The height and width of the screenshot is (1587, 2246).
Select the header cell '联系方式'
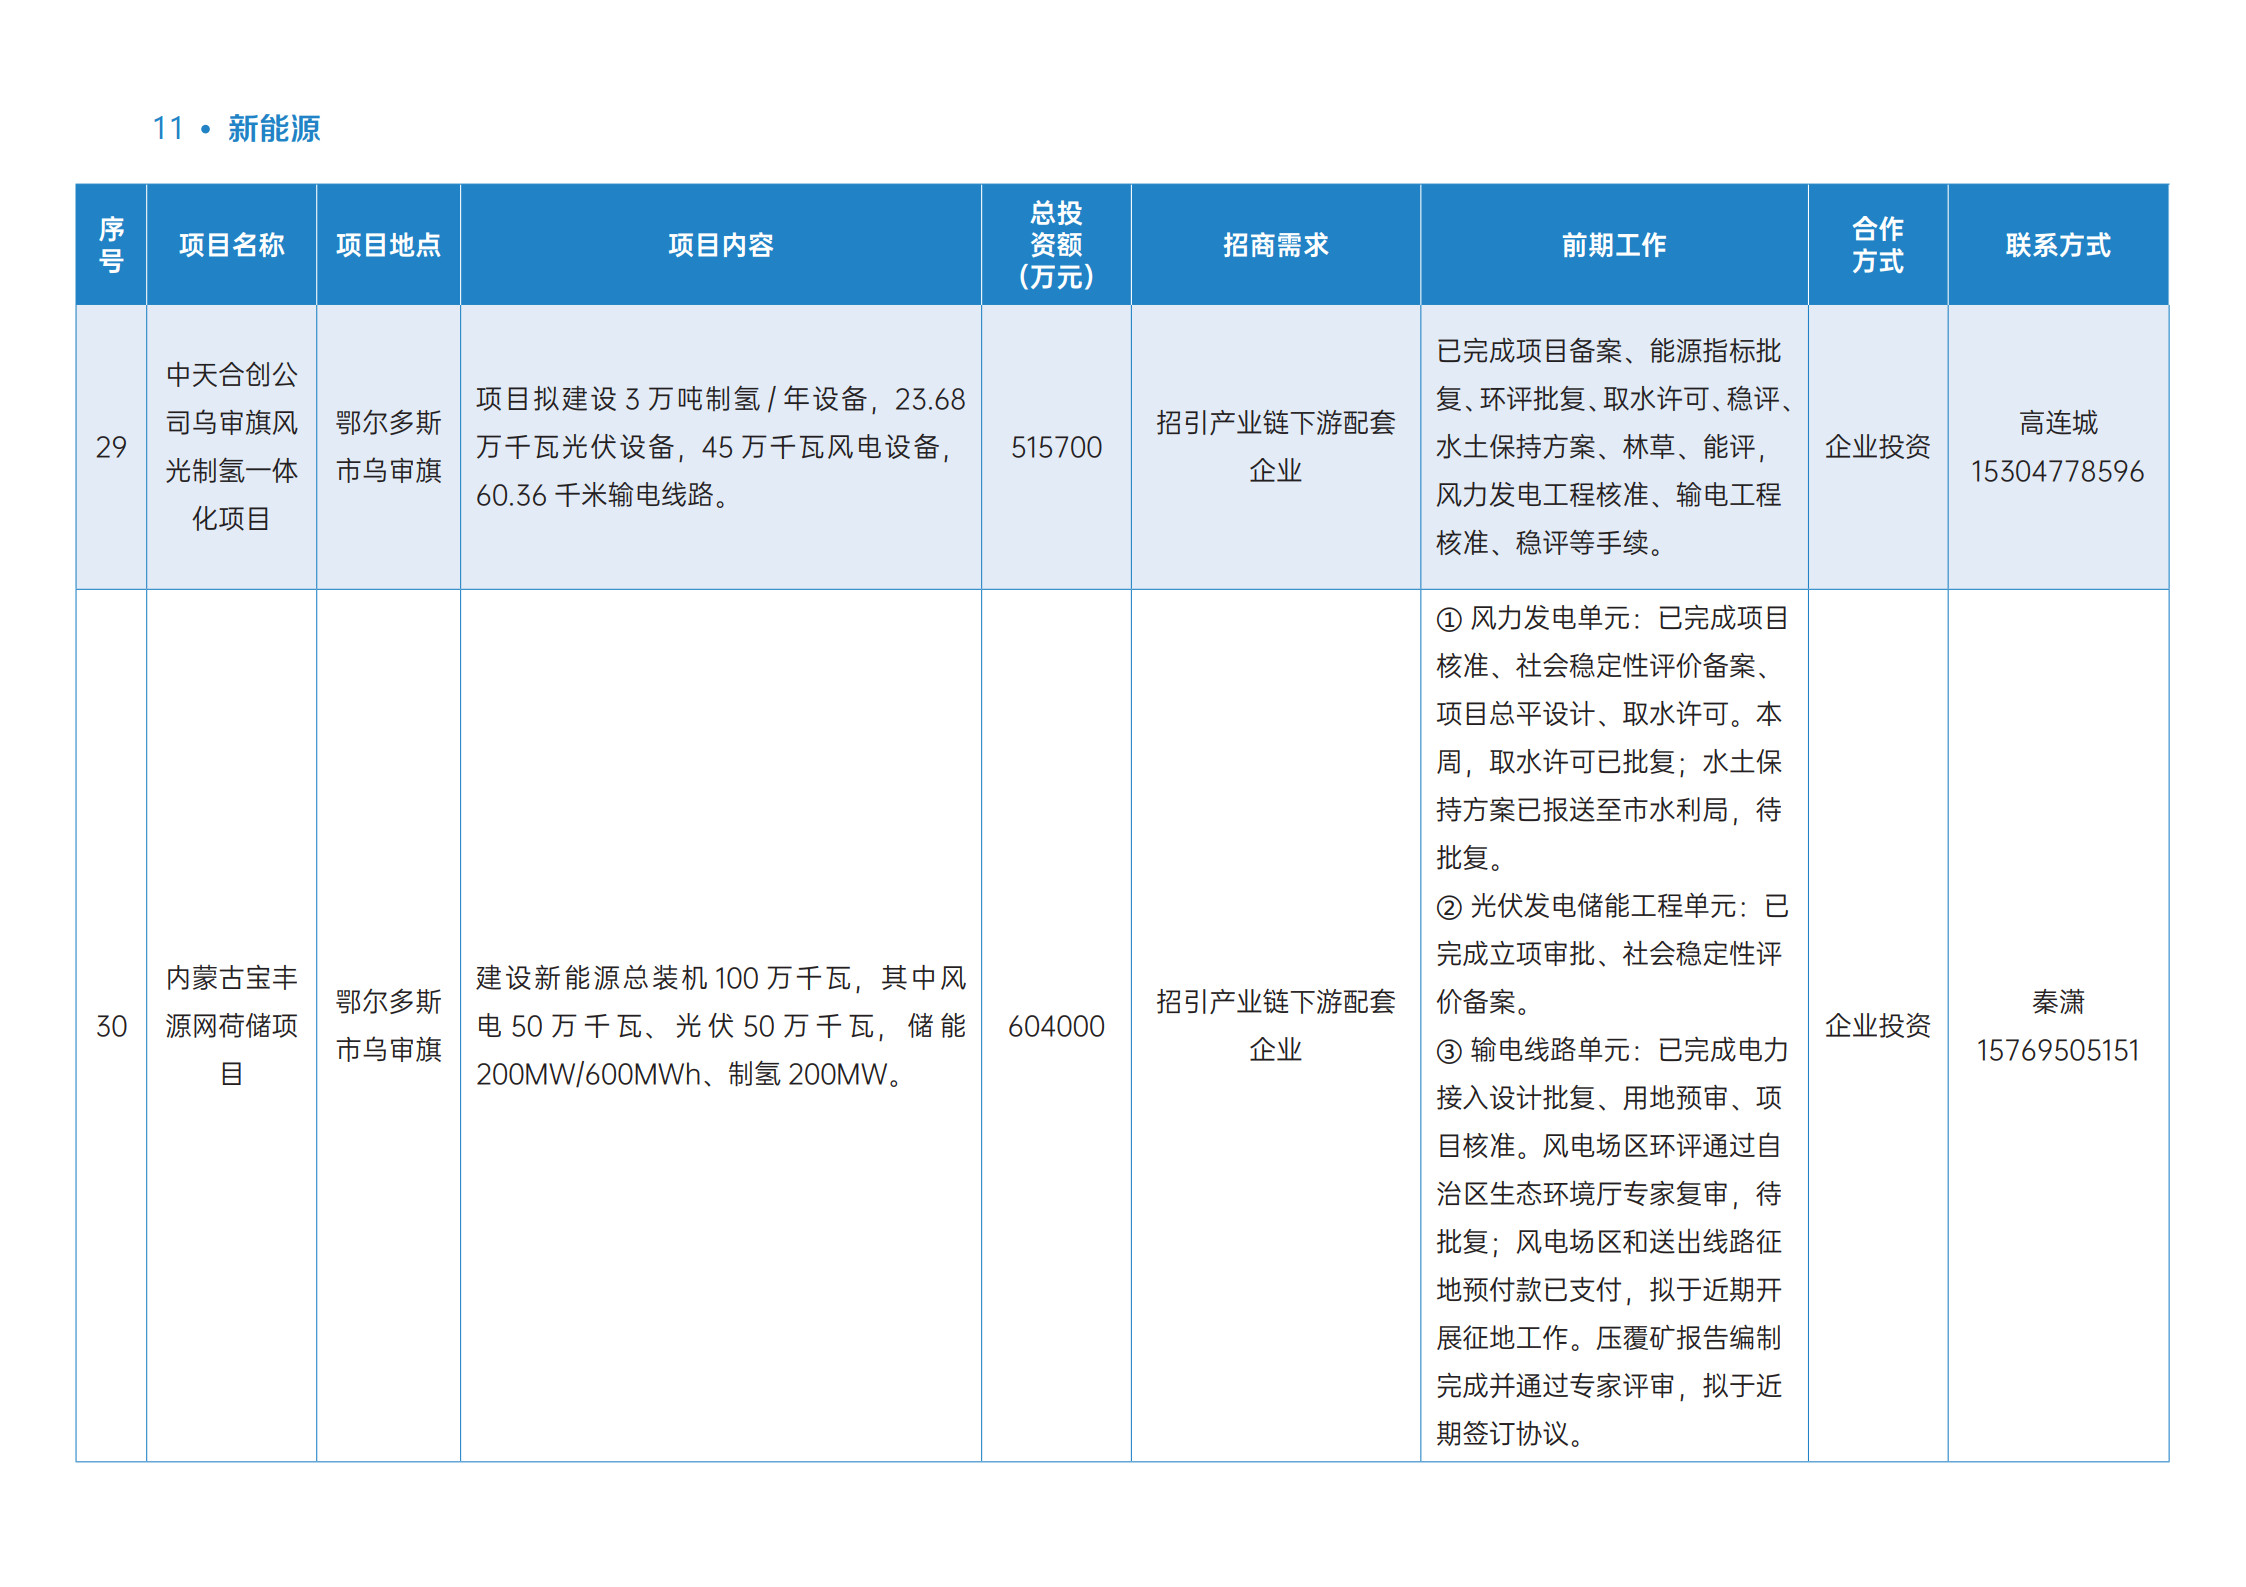point(2058,245)
